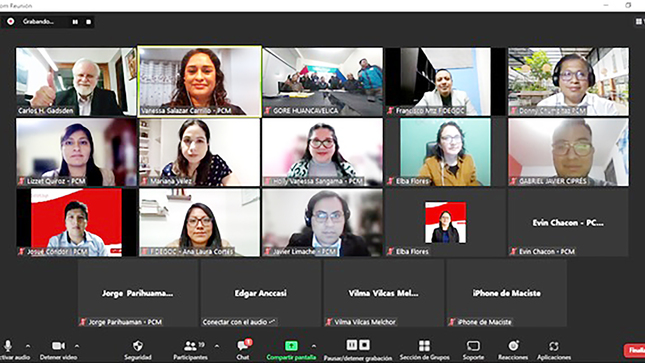Image resolution: width=645 pixels, height=363 pixels.
Task: Pause the recording in bottom toolbar
Action: coord(352,345)
